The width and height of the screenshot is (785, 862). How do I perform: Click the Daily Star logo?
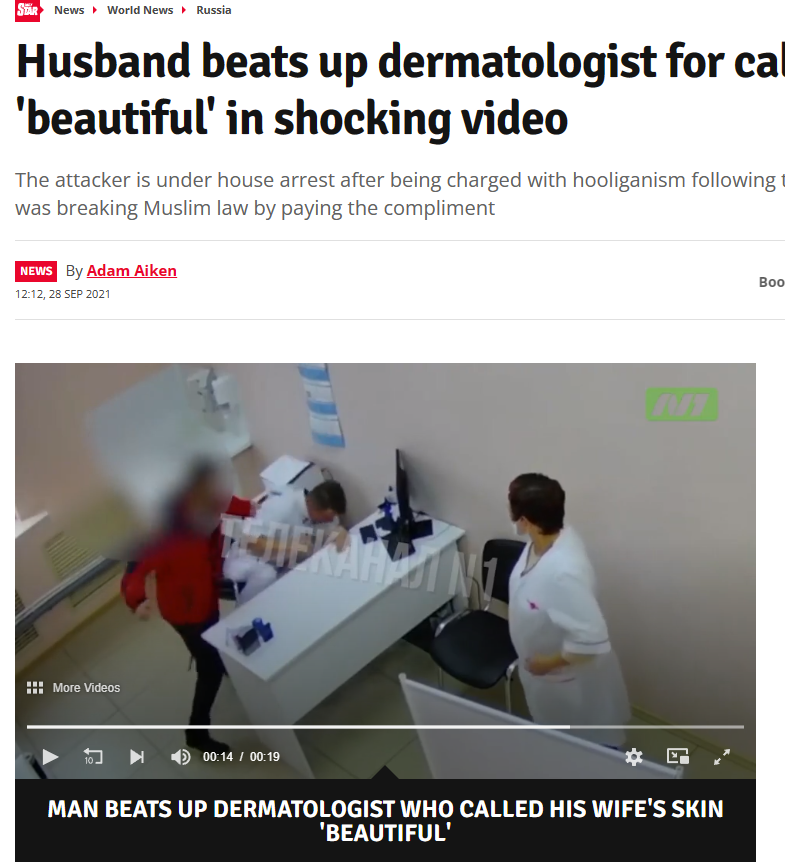tap(29, 10)
